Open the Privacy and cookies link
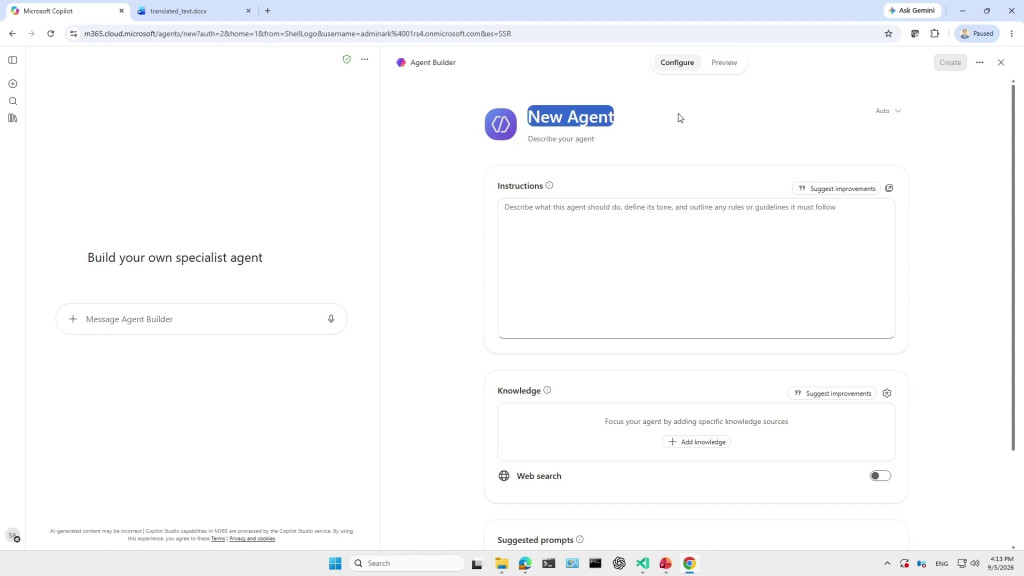The height and width of the screenshot is (576, 1024). click(x=252, y=539)
